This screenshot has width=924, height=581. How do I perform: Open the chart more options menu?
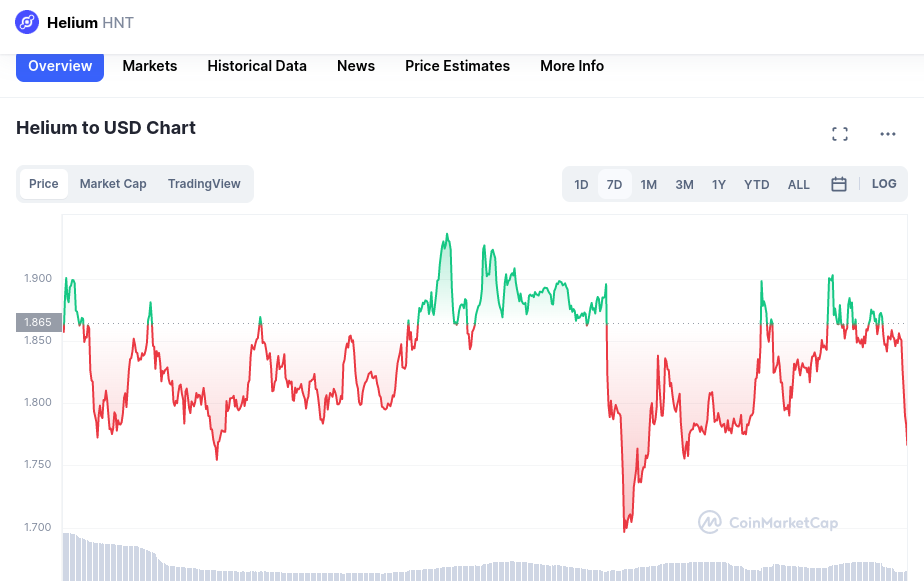[x=887, y=134]
